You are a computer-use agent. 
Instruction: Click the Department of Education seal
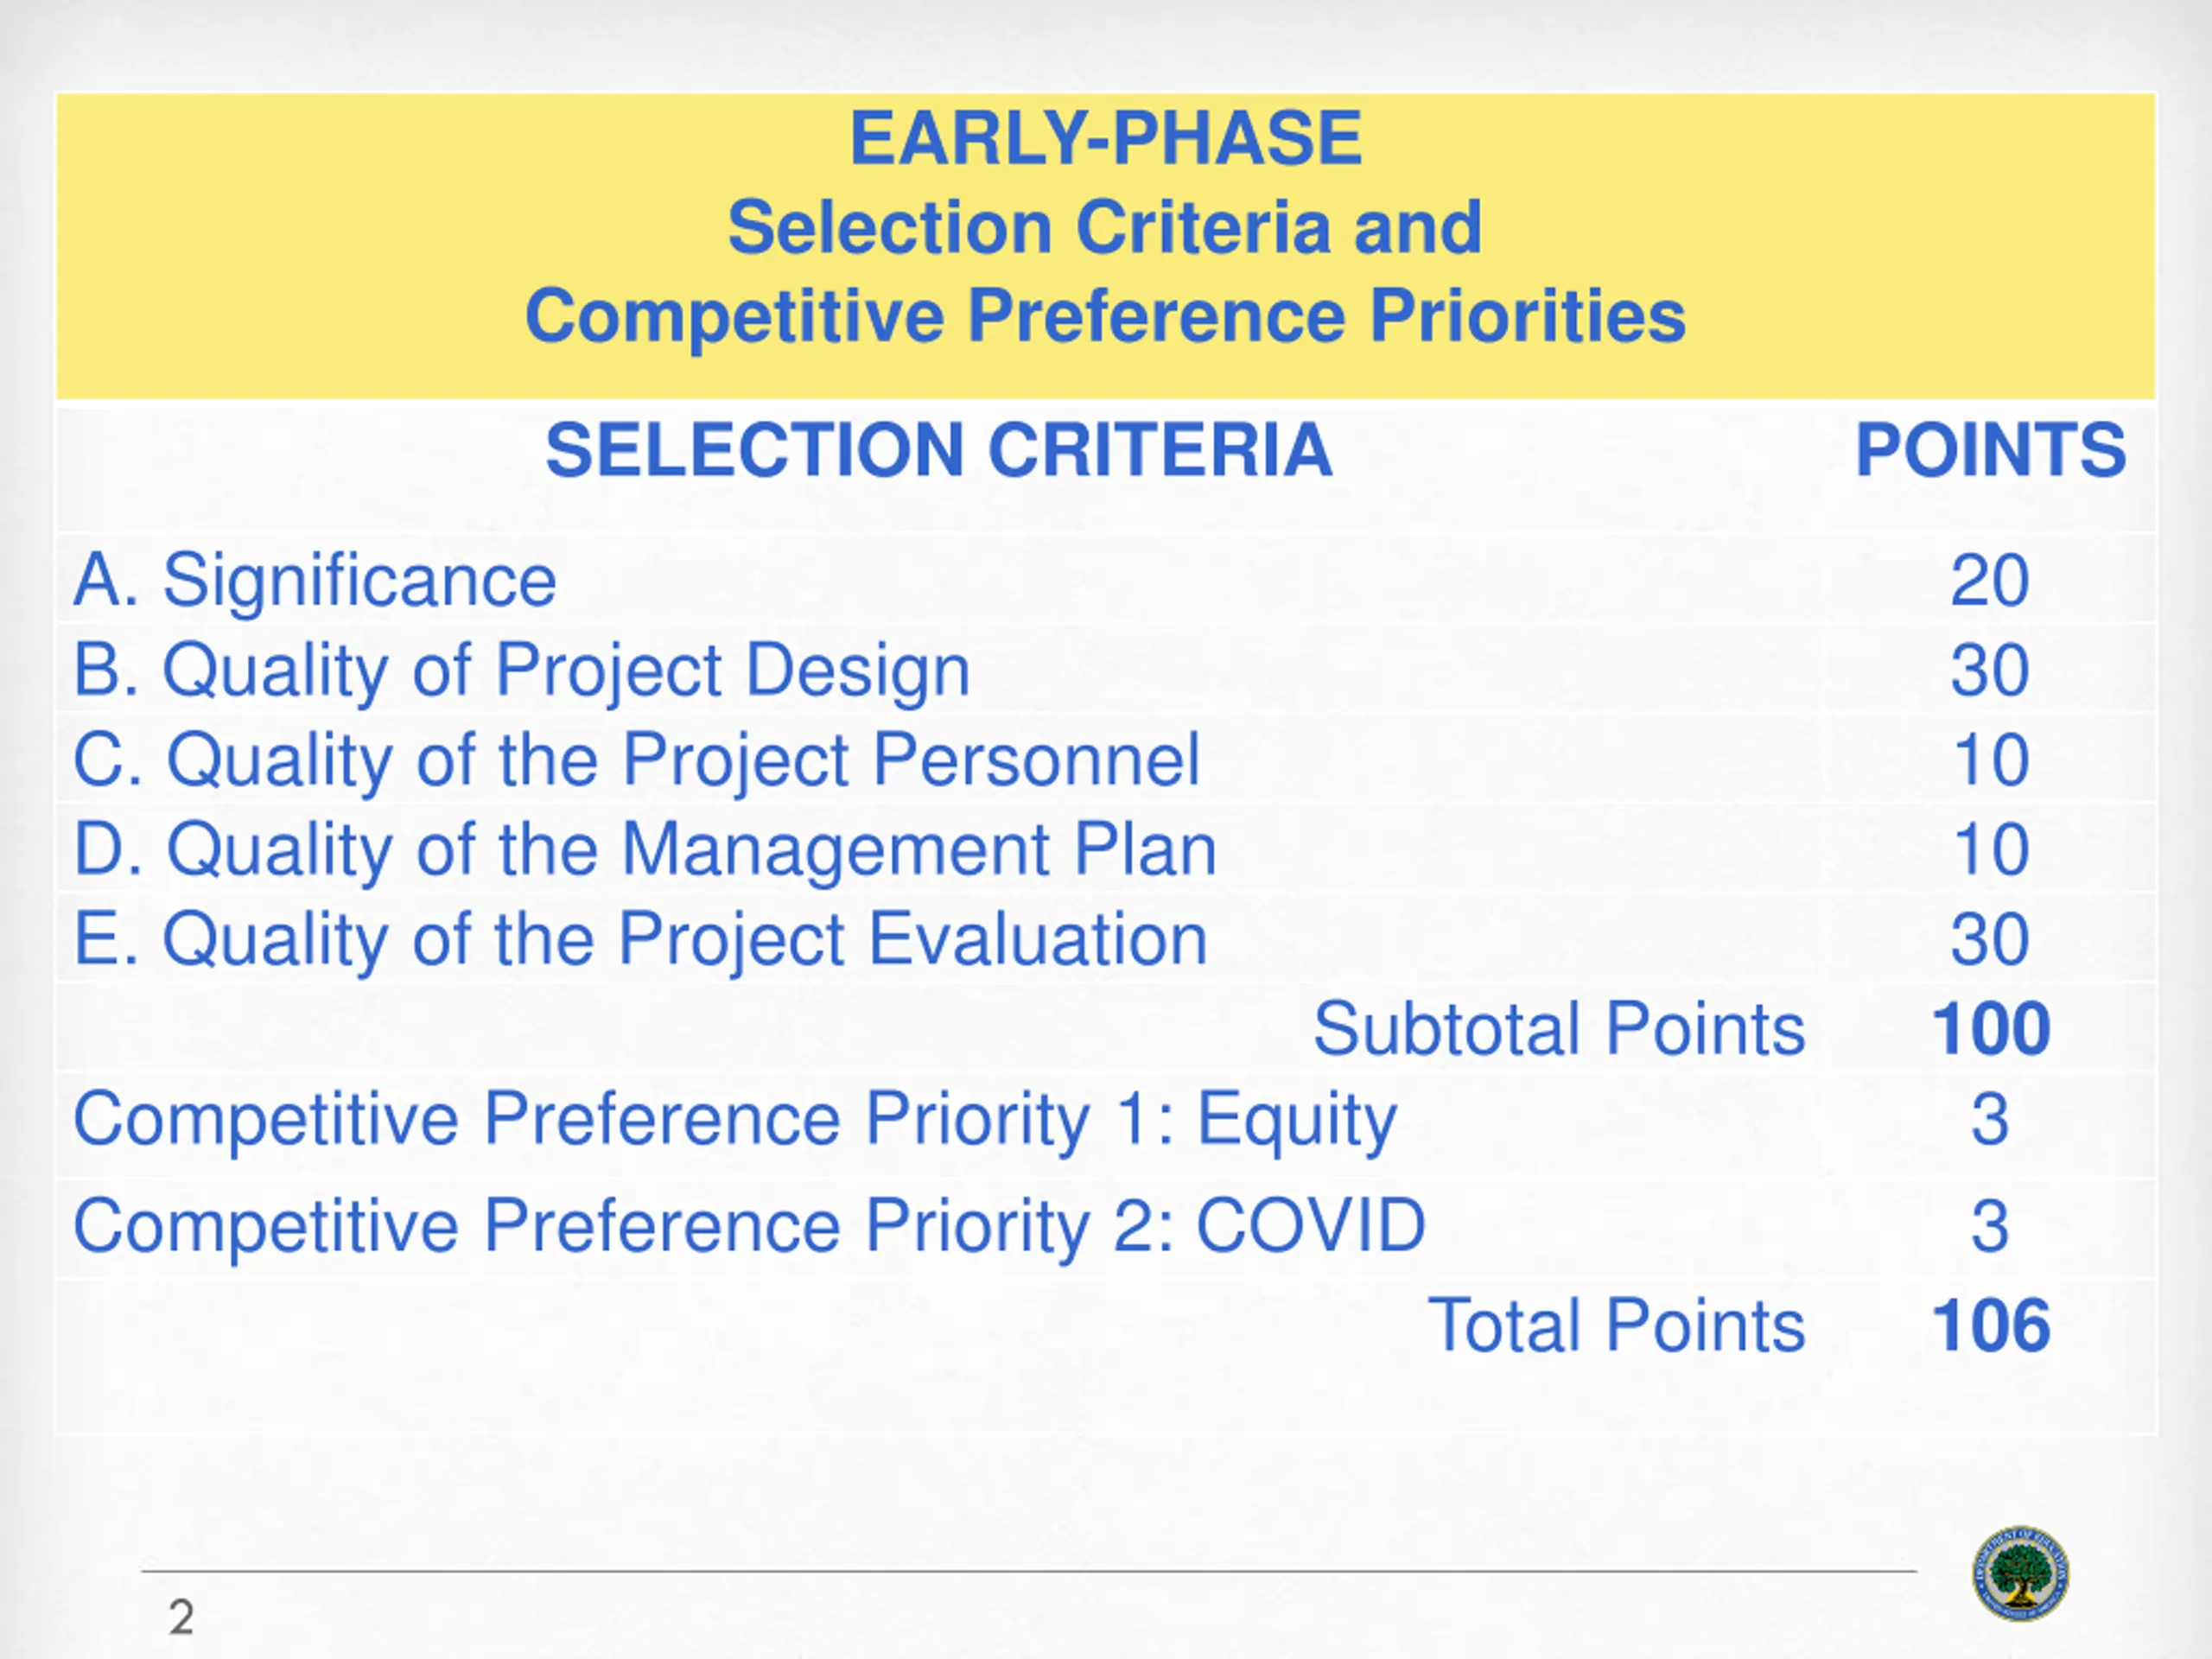coord(2020,1573)
